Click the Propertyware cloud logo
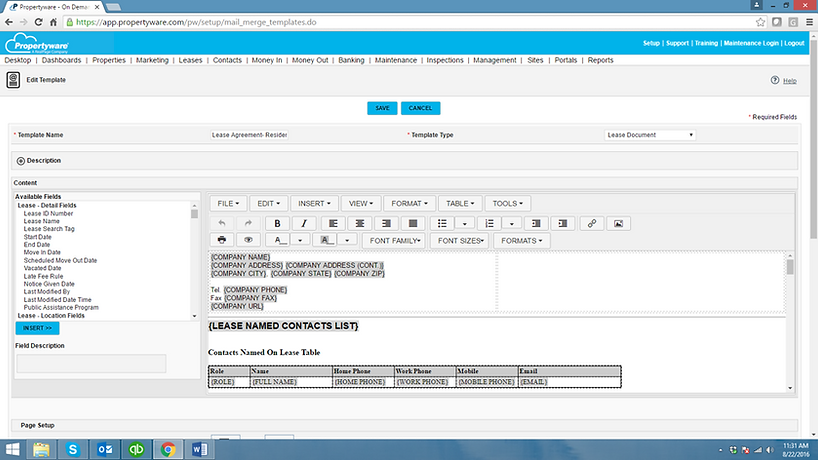 coord(37,44)
